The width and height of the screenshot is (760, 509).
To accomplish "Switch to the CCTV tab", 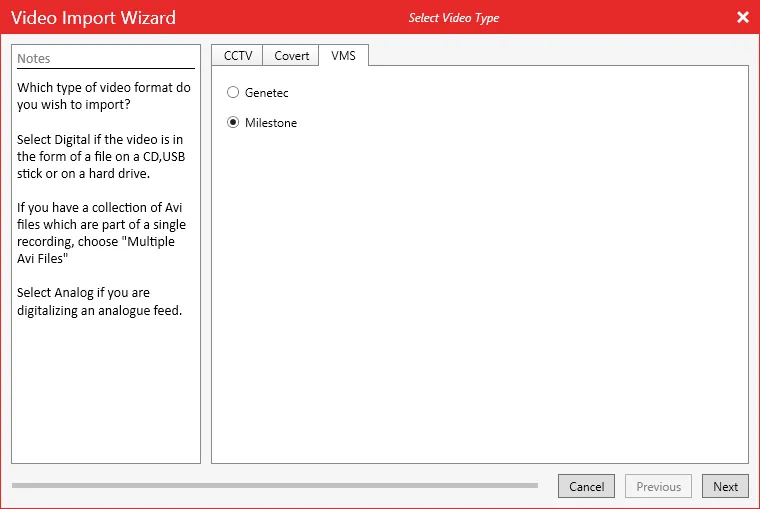I will click(238, 56).
